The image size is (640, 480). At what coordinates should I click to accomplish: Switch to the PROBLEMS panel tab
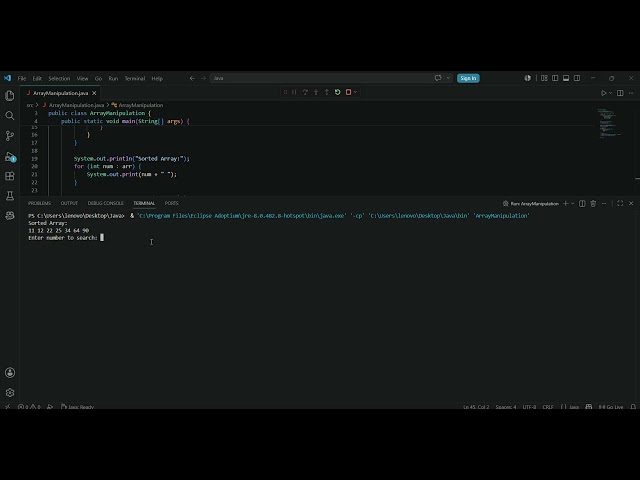(x=40, y=203)
